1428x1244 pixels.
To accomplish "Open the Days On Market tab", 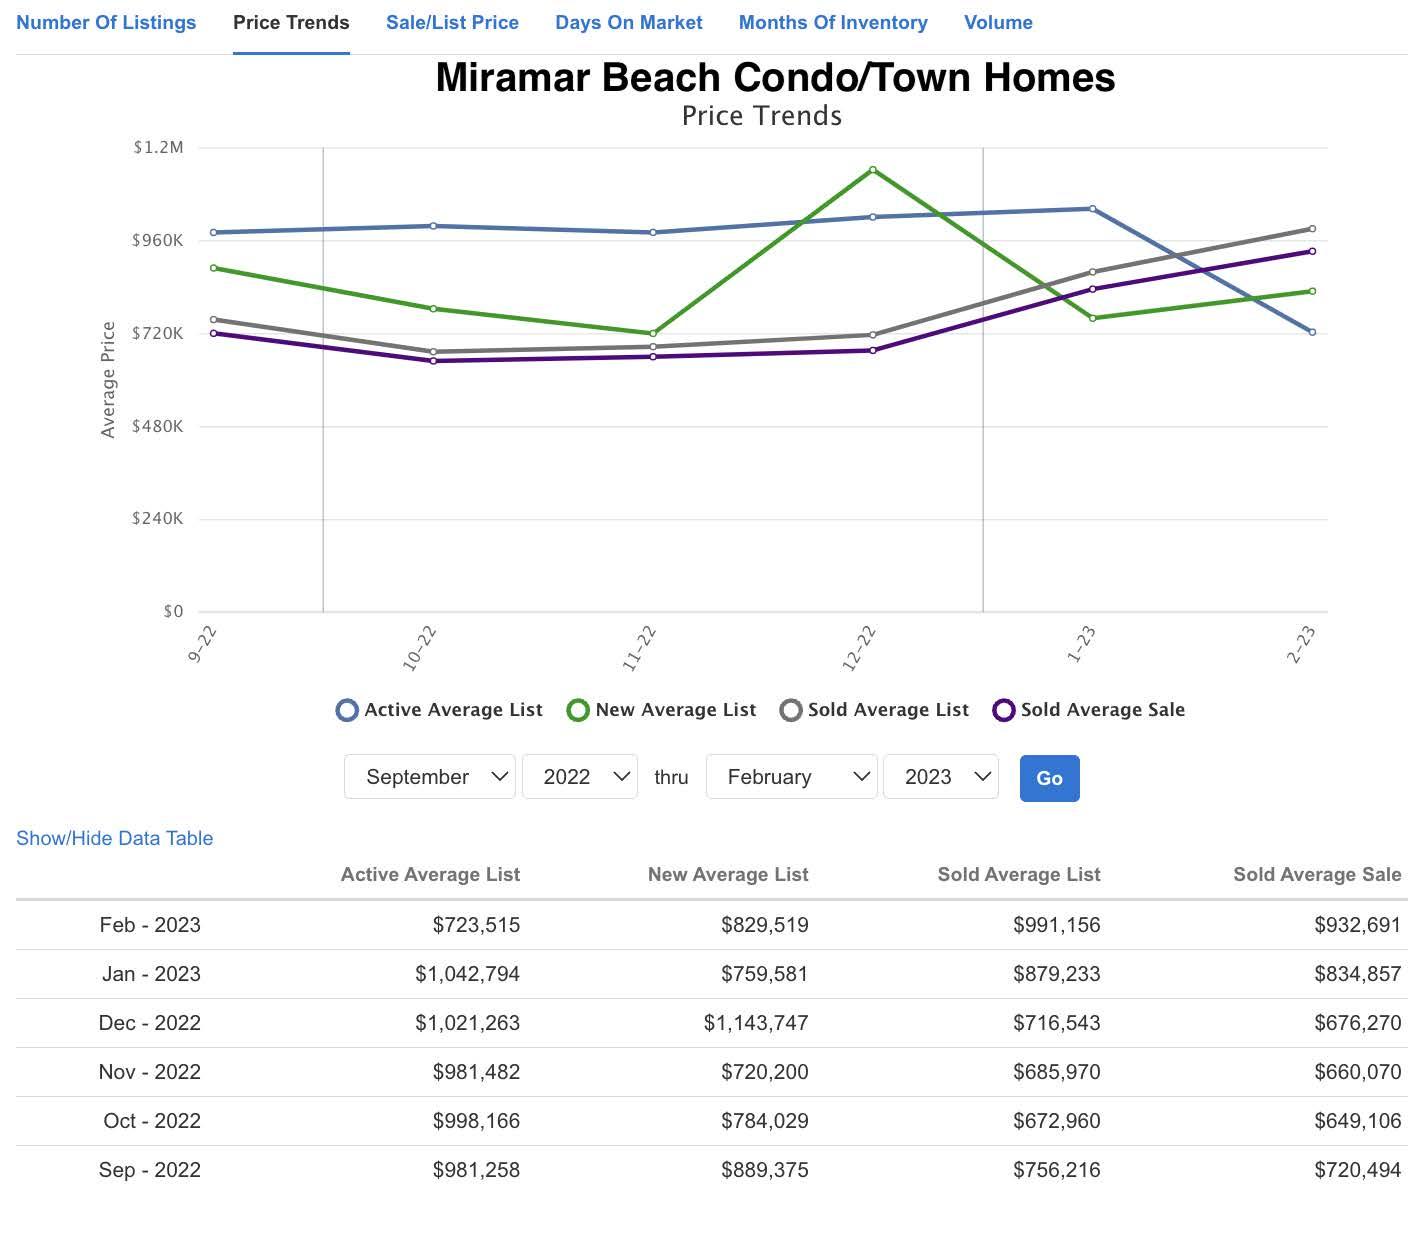I will point(629,22).
